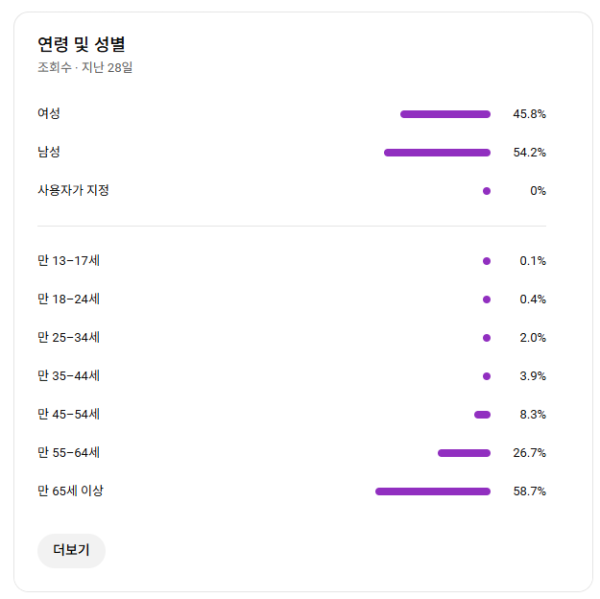The image size is (600, 599).
Task: Select the 여성 row label
Action: pos(49,114)
